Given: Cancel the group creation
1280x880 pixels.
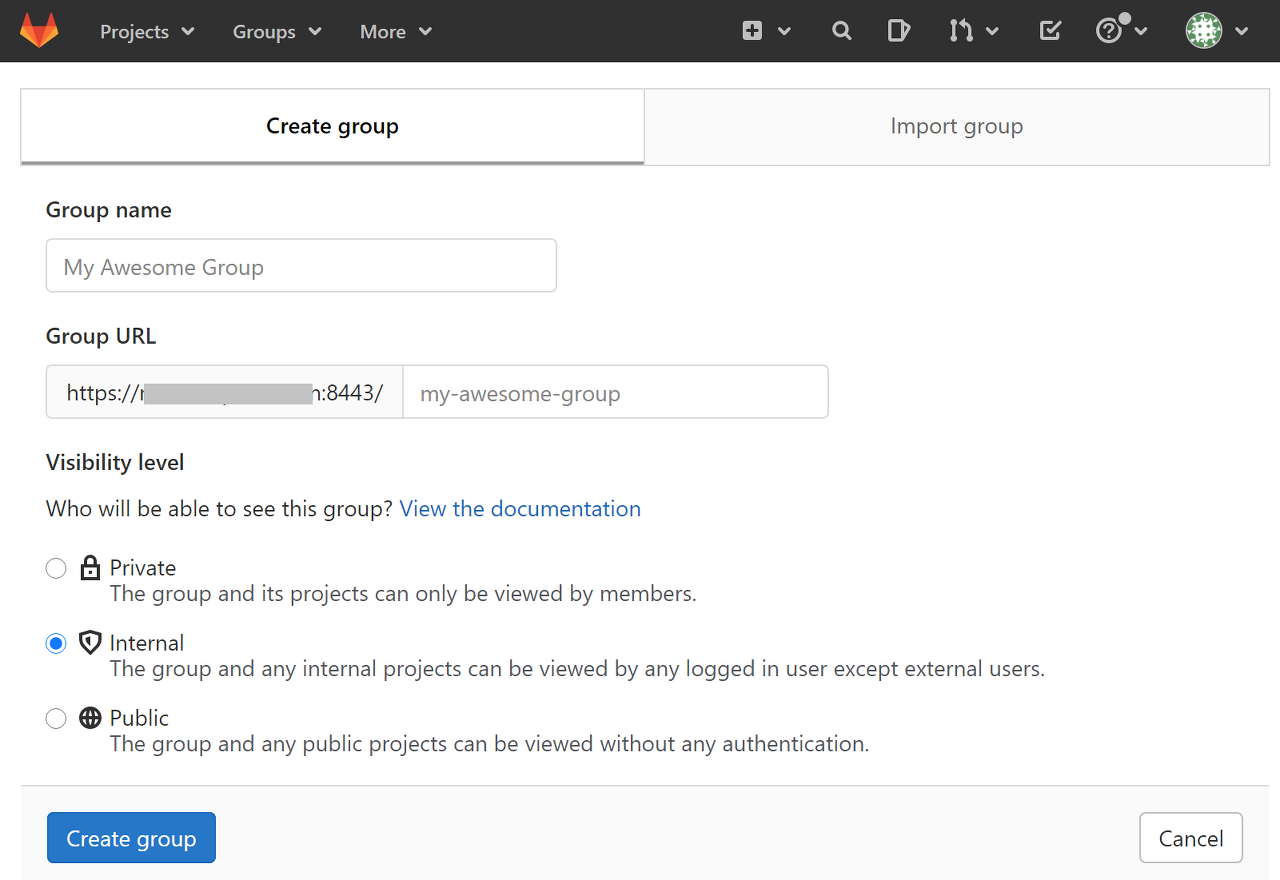Looking at the screenshot, I should (1190, 837).
